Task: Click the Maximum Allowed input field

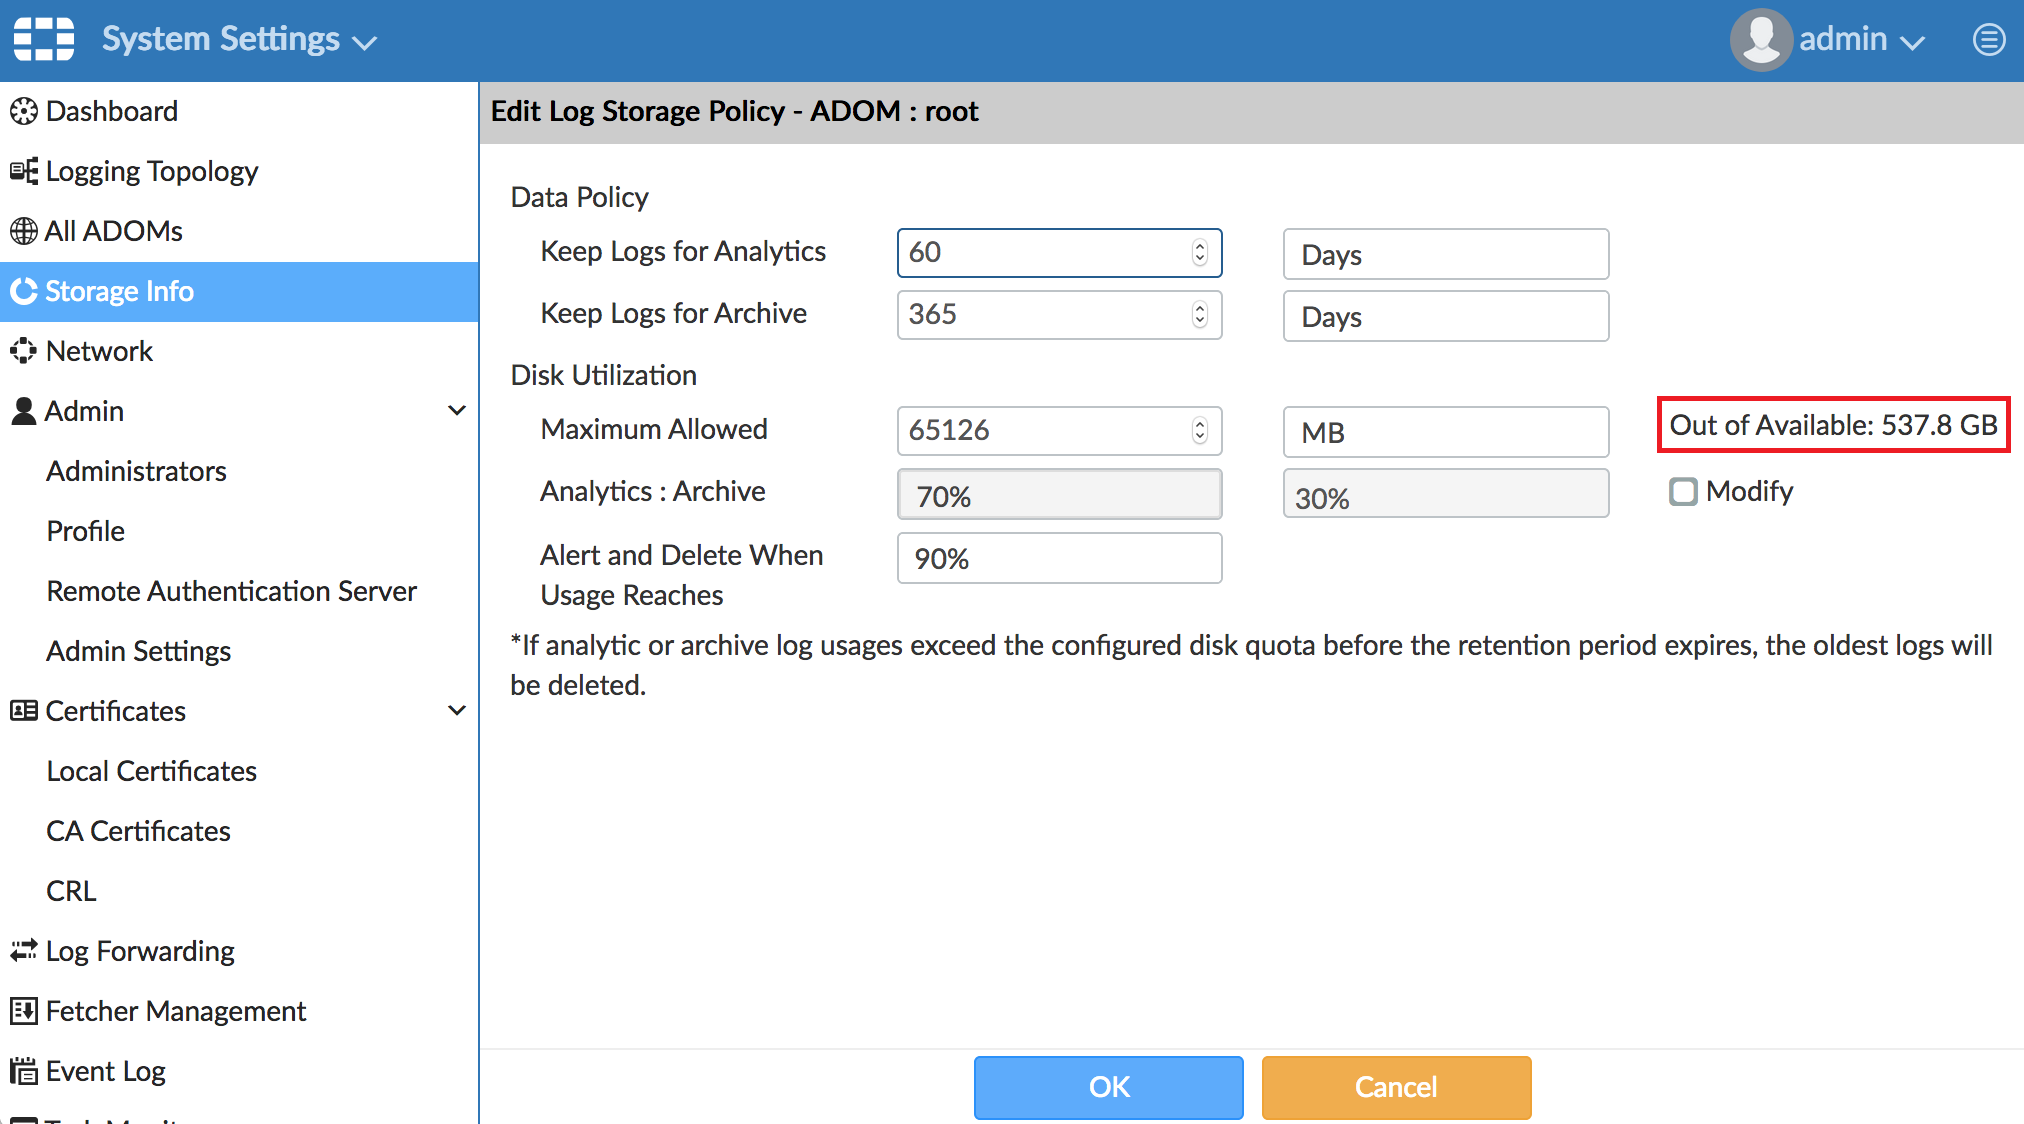Action: coord(1040,430)
